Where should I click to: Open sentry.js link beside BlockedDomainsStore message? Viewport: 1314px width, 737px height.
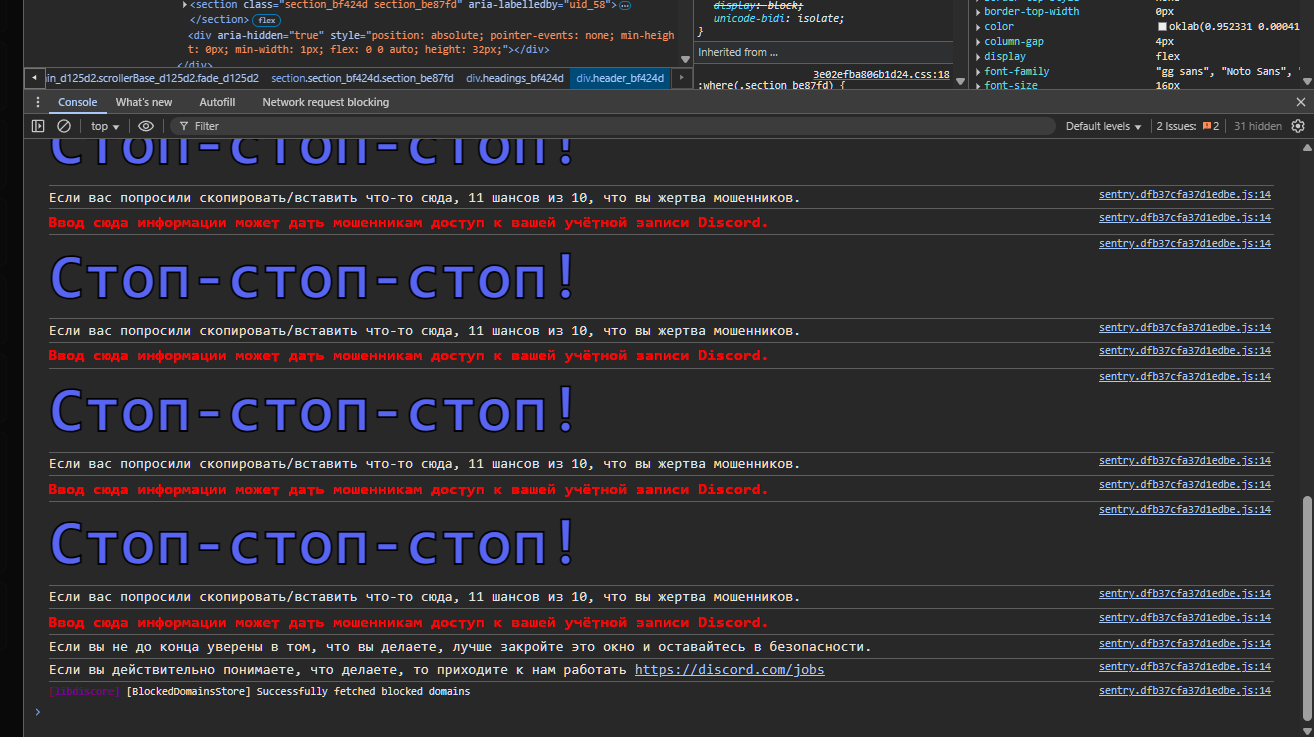(x=1185, y=691)
